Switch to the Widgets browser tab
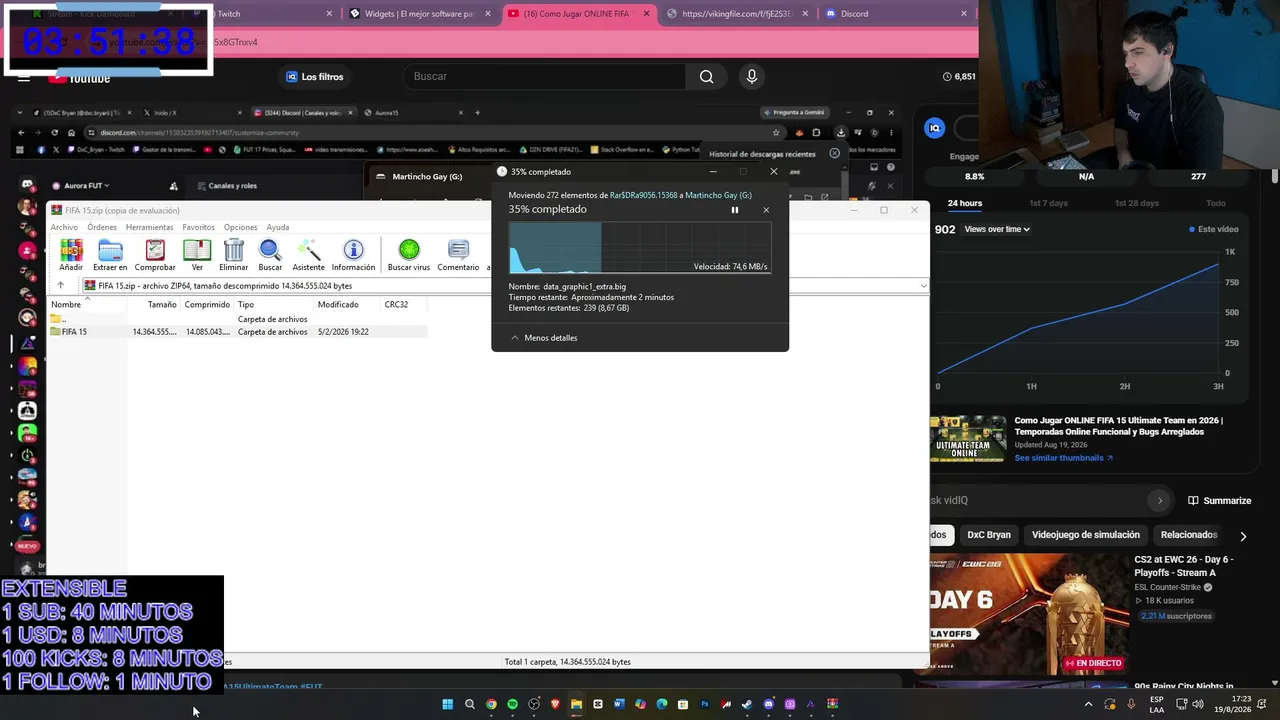The image size is (1280, 720). coord(421,14)
